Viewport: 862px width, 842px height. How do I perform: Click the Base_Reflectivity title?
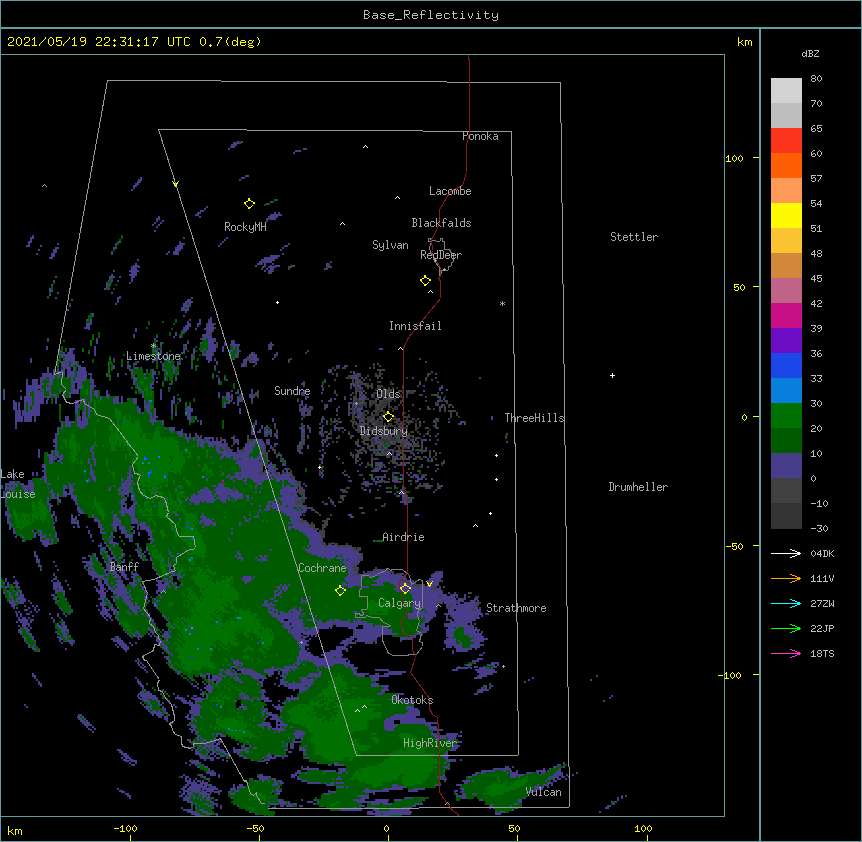pos(431,15)
